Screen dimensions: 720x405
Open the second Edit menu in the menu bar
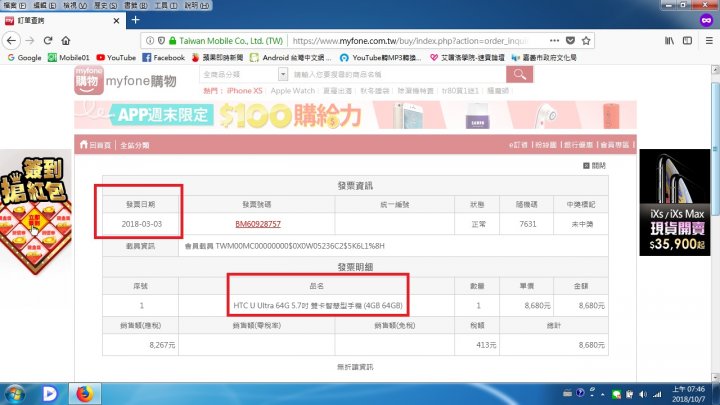tap(45, 6)
